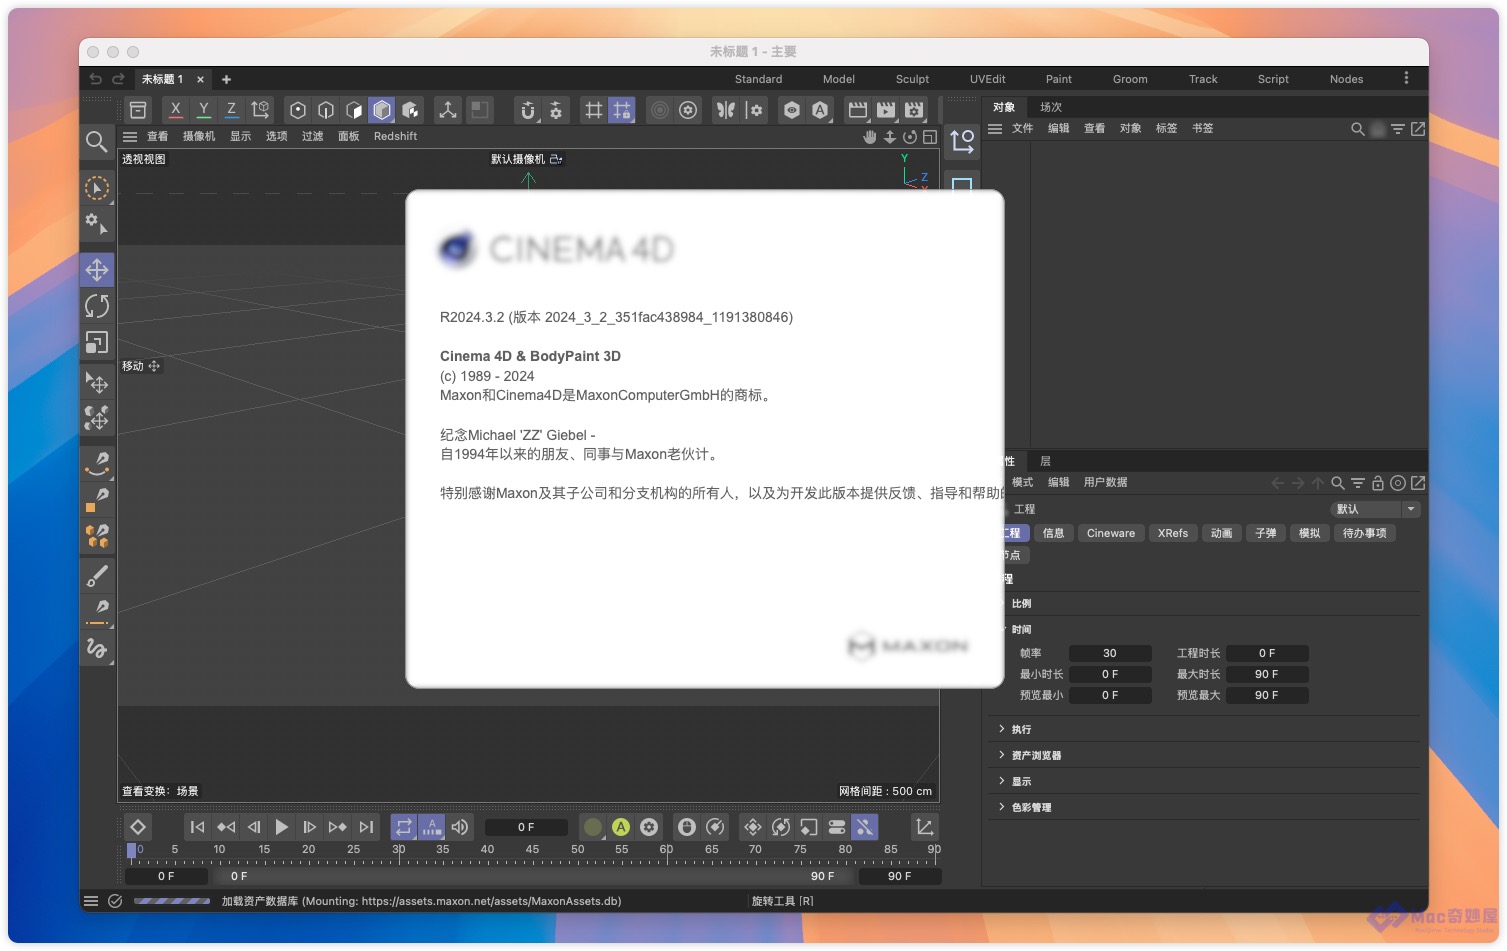The height and width of the screenshot is (951, 1507).
Task: Click the timeline playhead at frame 0
Action: pyautogui.click(x=131, y=851)
